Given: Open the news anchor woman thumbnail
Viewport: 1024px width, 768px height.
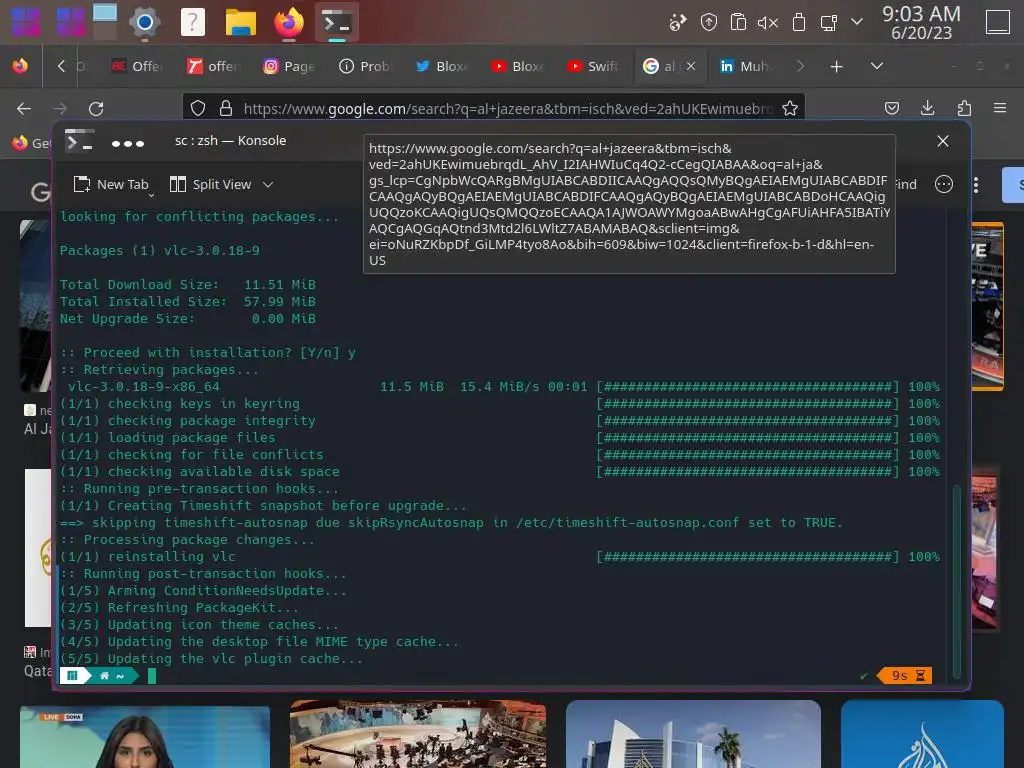Looking at the screenshot, I should (x=145, y=737).
